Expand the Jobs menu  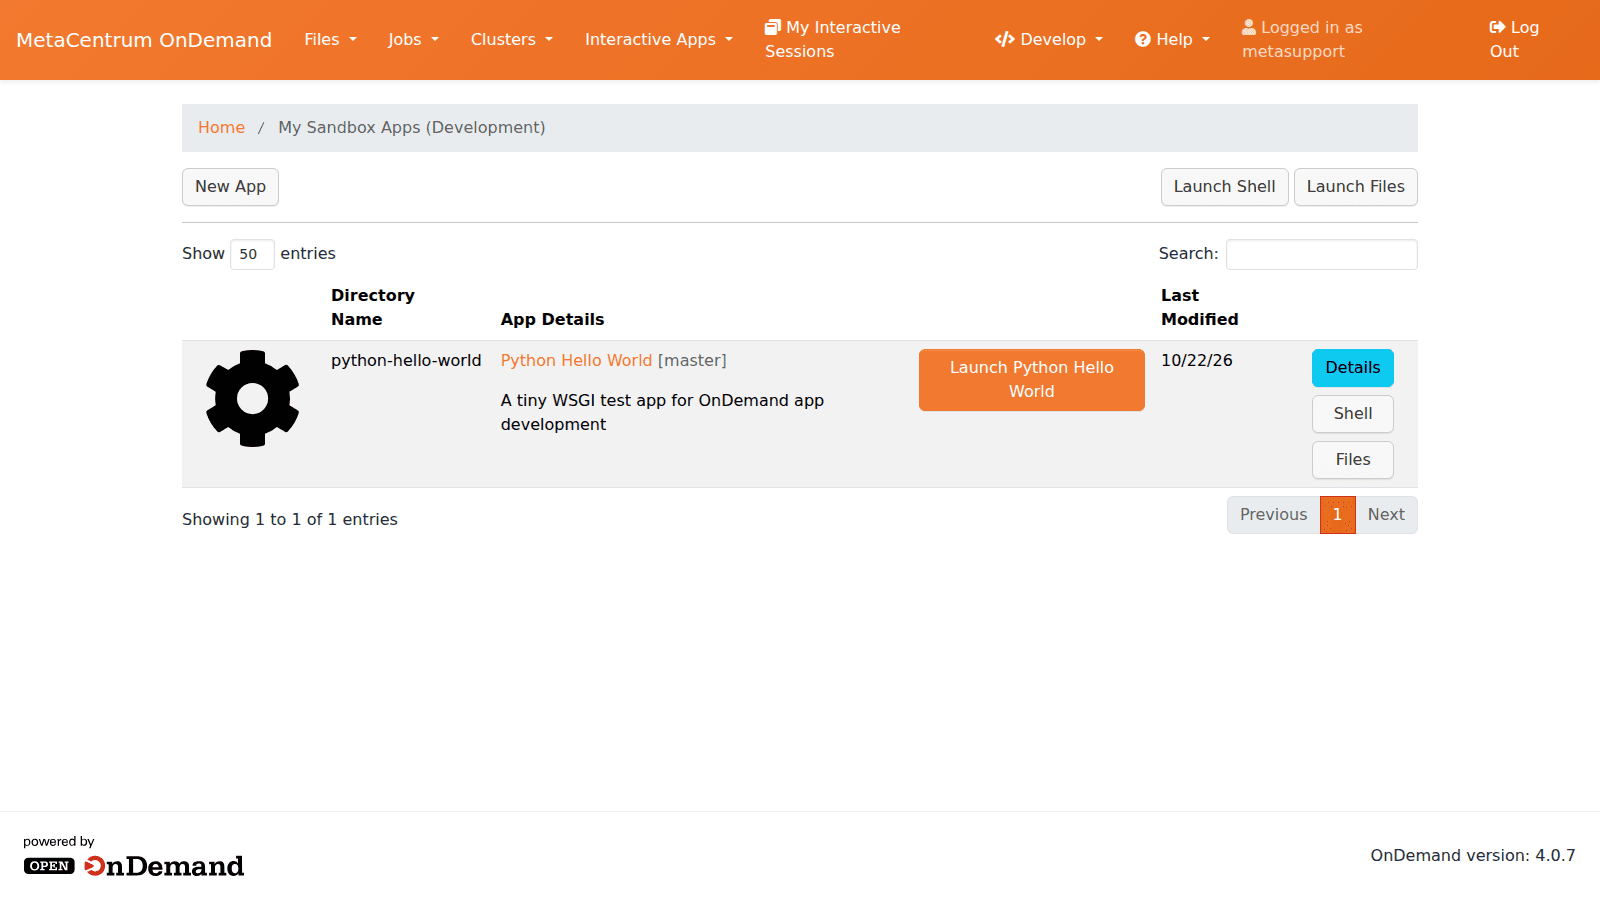[413, 40]
